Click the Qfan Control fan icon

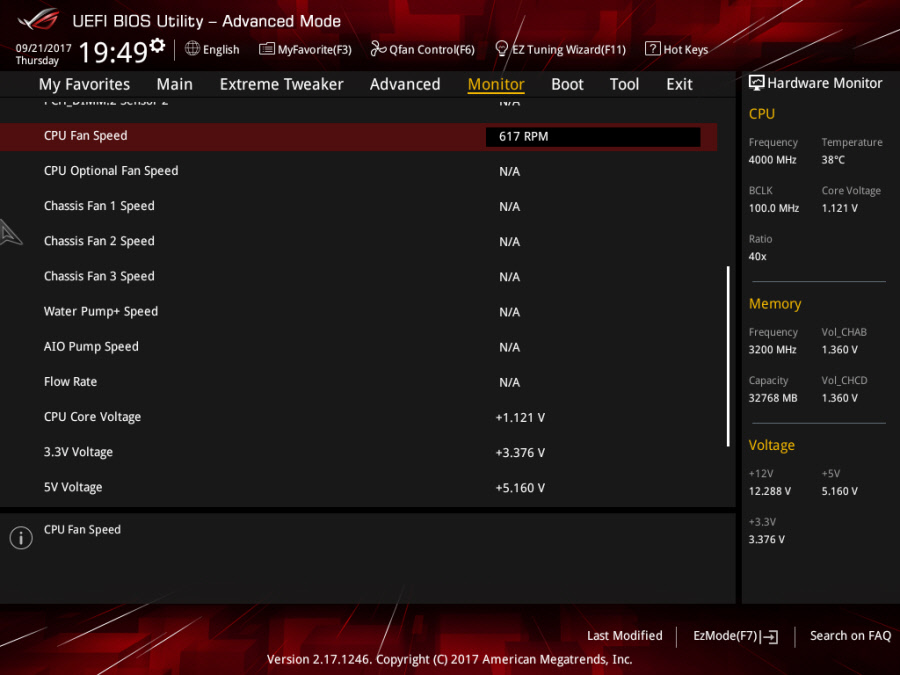(378, 49)
